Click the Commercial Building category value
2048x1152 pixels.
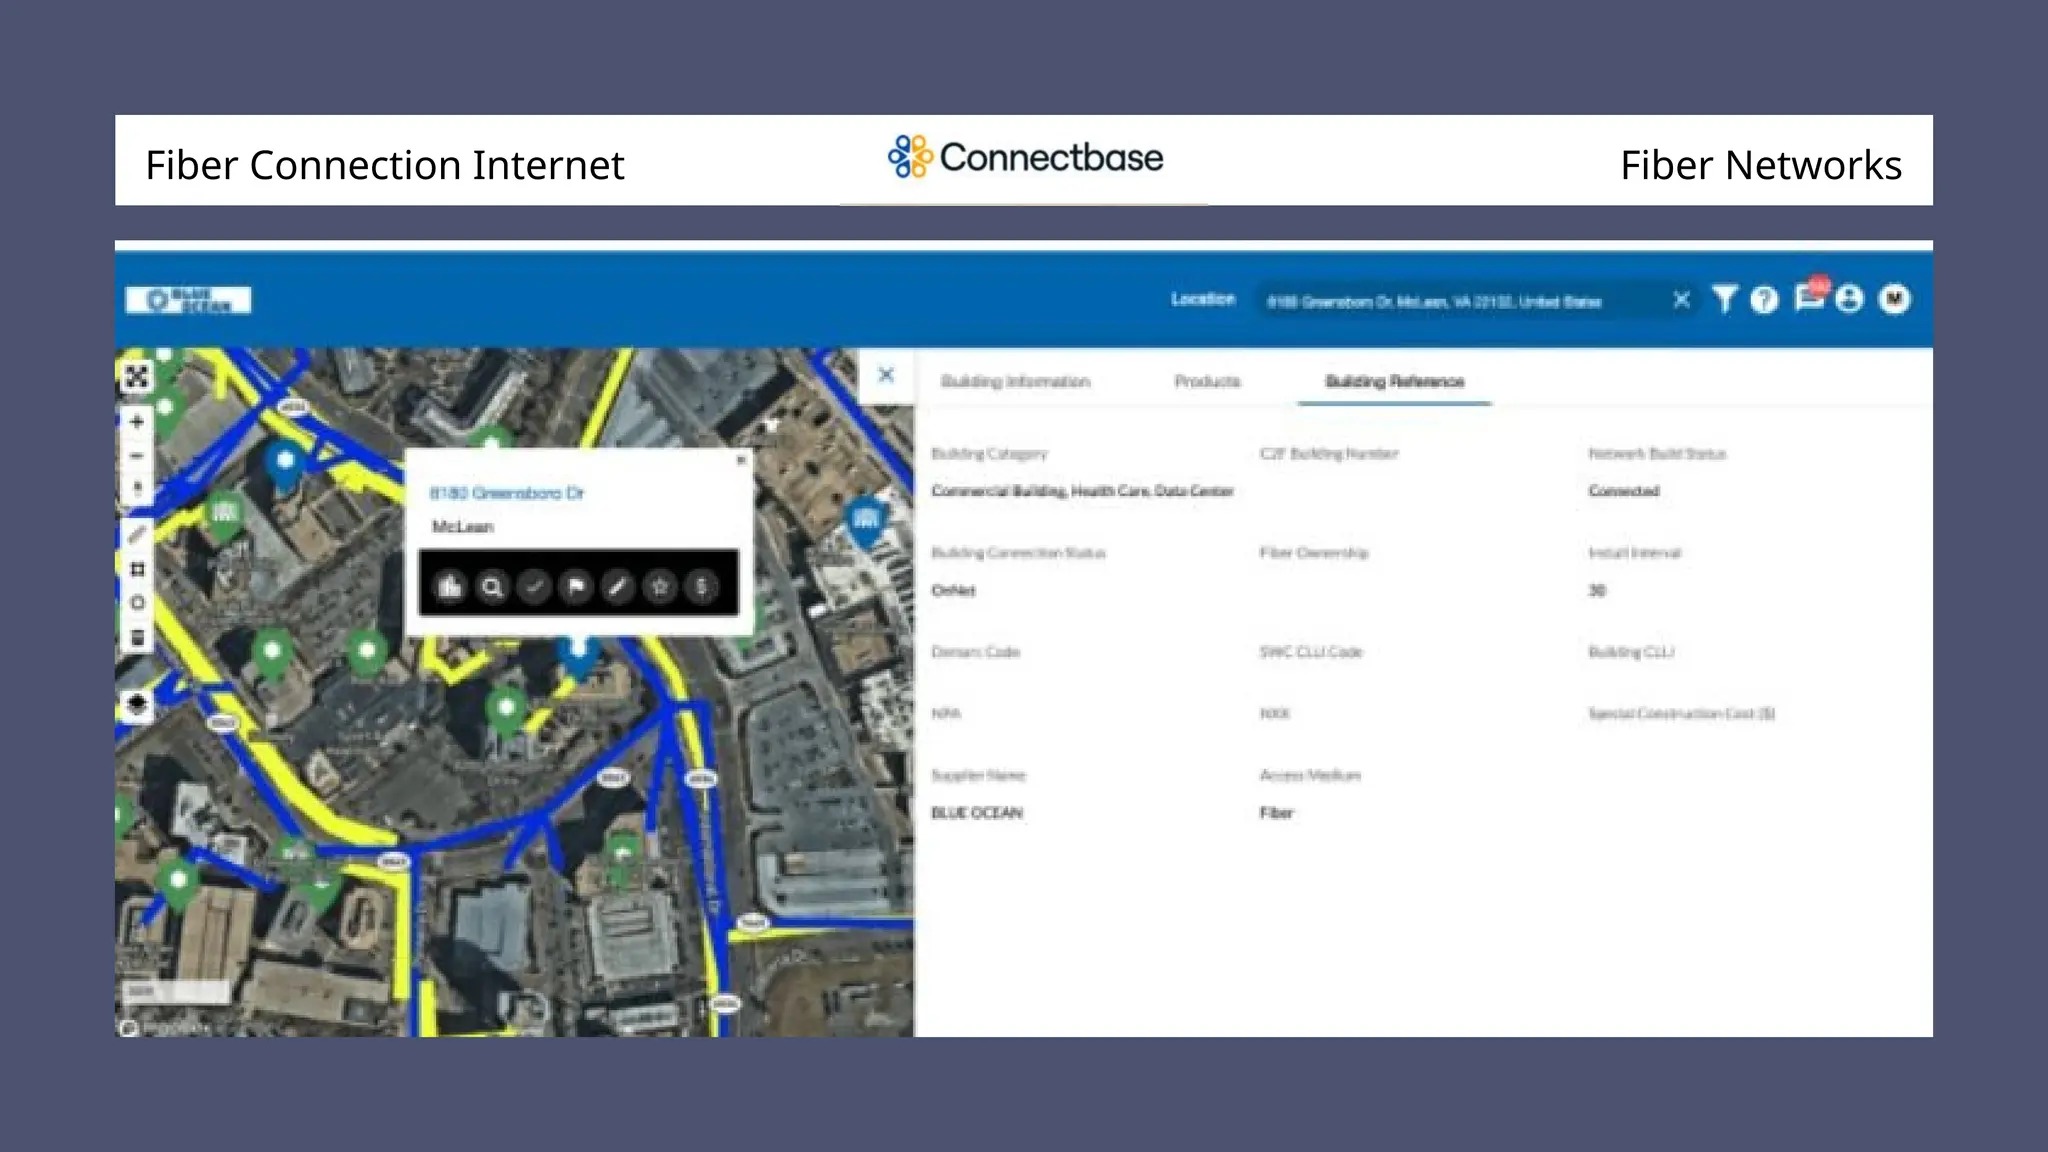click(1082, 491)
